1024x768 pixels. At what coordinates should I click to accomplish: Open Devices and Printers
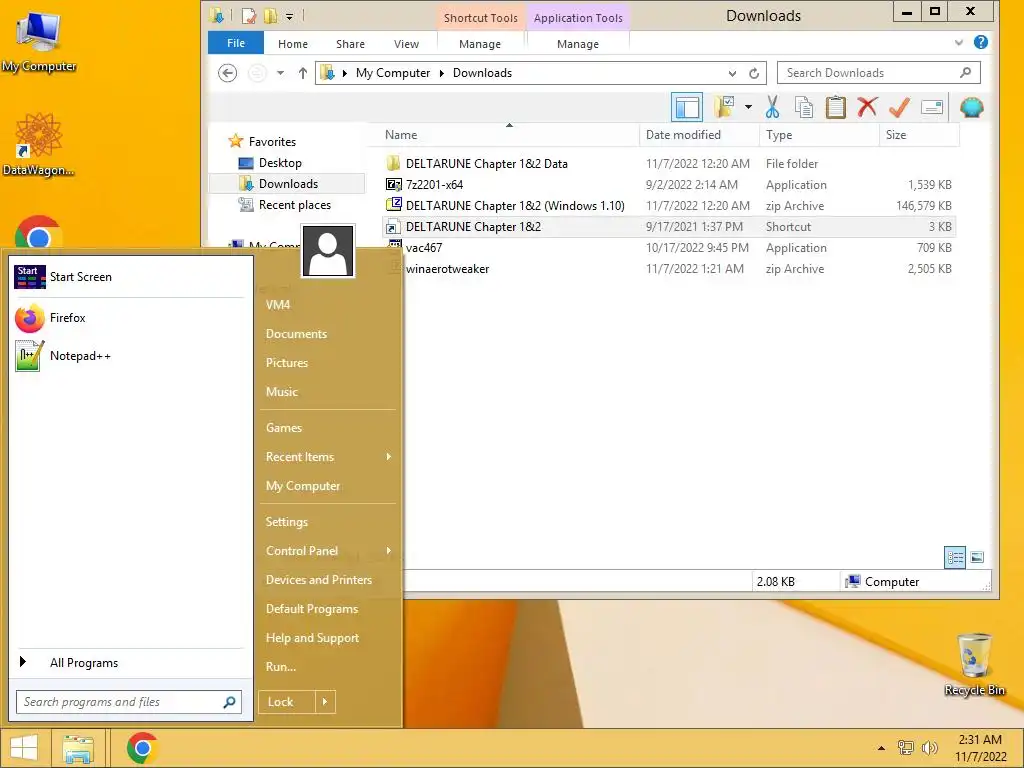pyautogui.click(x=319, y=580)
